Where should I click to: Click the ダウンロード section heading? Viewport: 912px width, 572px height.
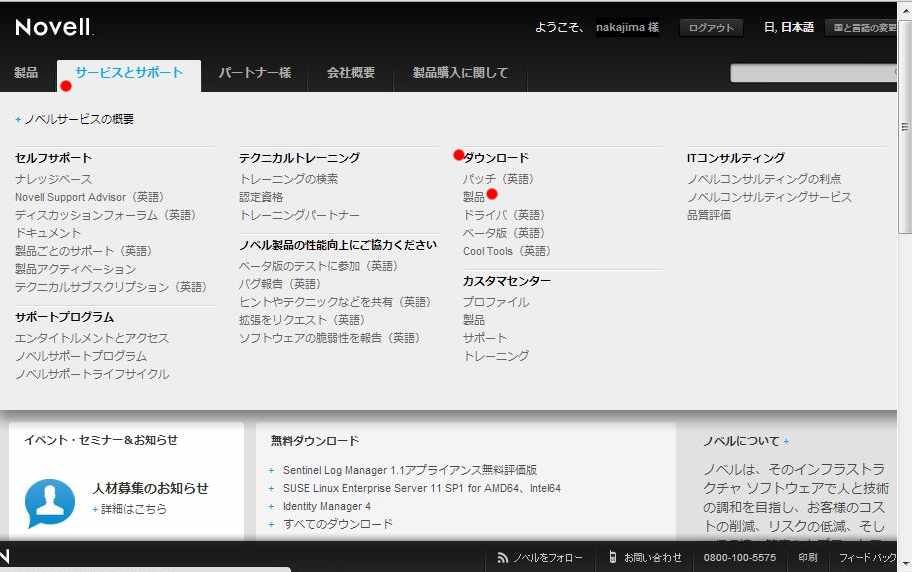(x=496, y=158)
